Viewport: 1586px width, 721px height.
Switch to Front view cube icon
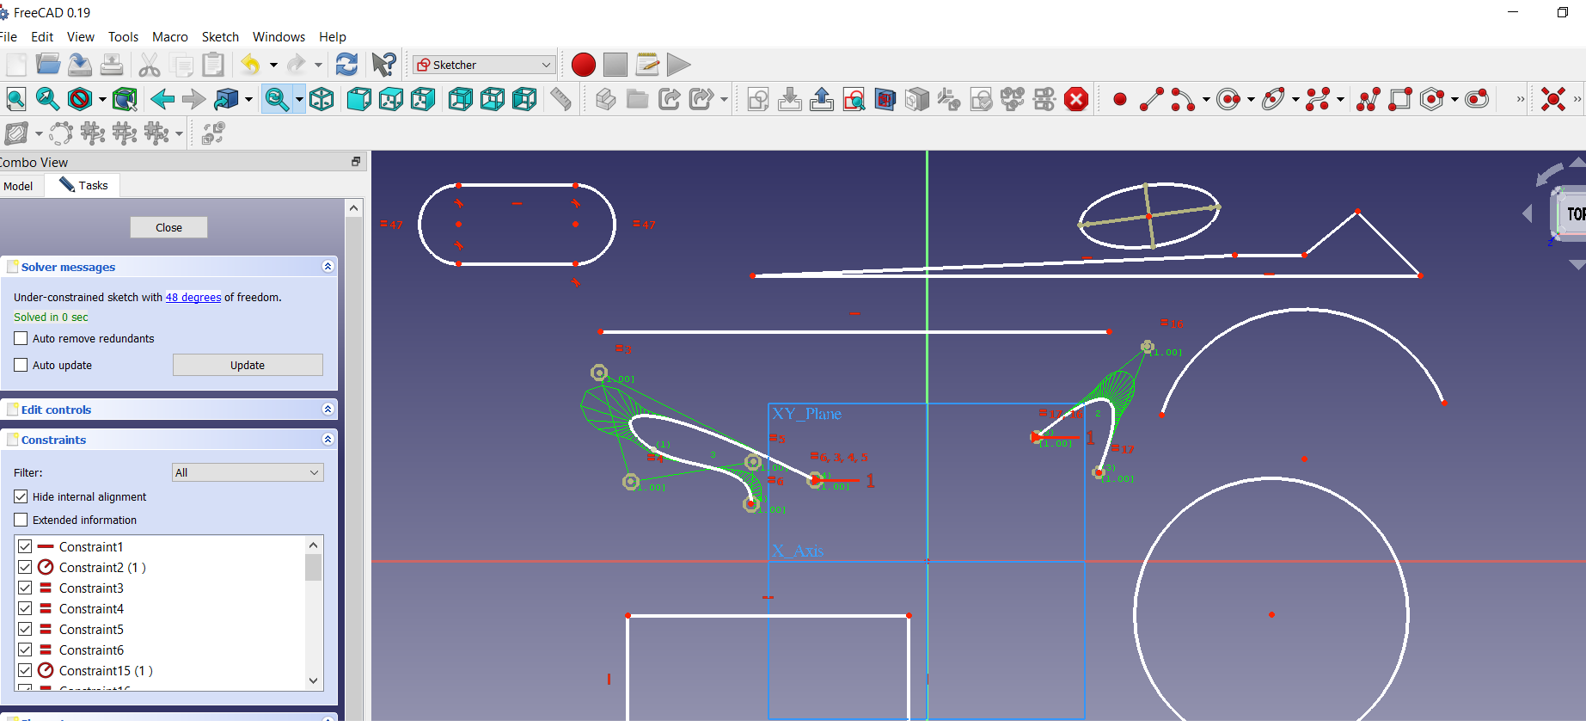358,99
